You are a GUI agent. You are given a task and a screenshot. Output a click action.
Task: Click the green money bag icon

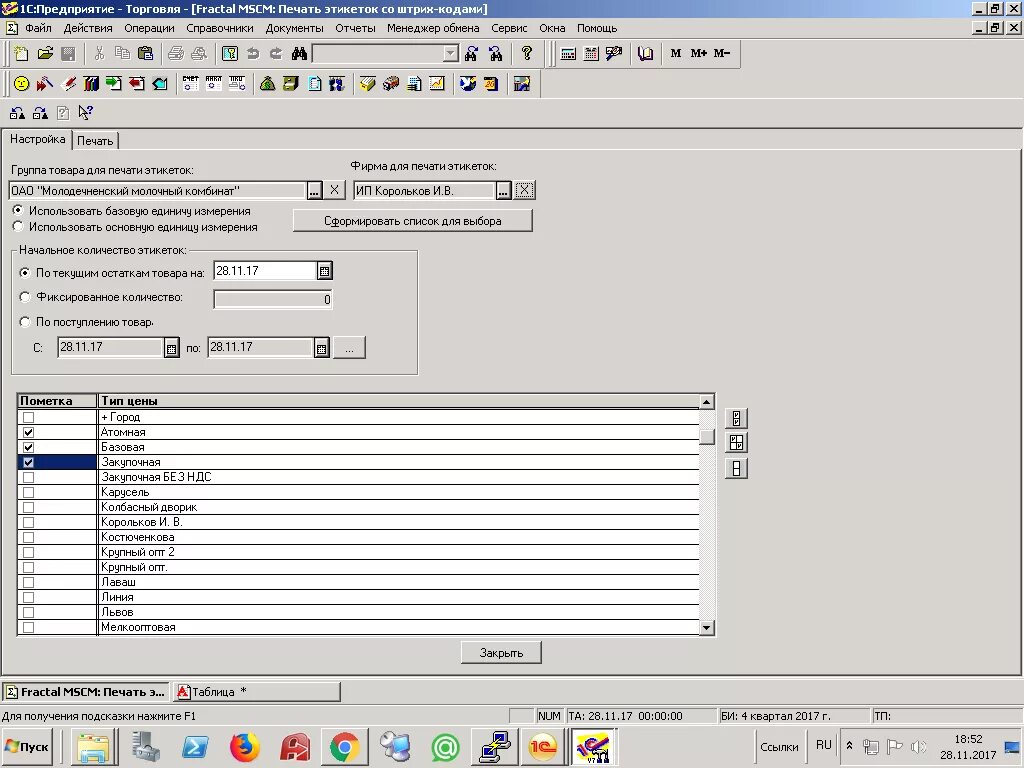(x=267, y=84)
